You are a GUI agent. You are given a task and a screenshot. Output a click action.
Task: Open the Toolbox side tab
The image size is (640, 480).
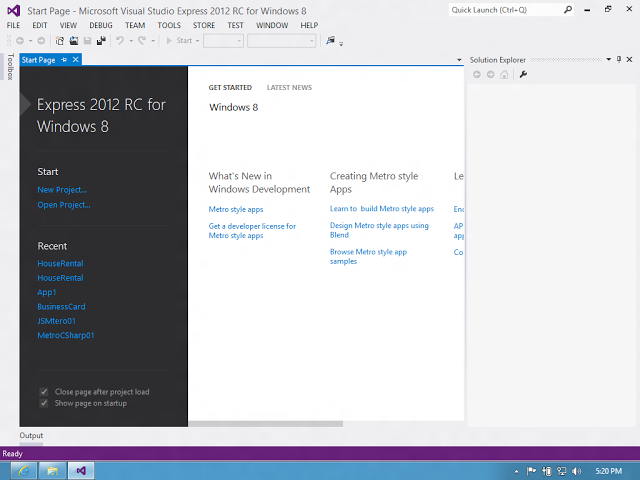pyautogui.click(x=11, y=67)
